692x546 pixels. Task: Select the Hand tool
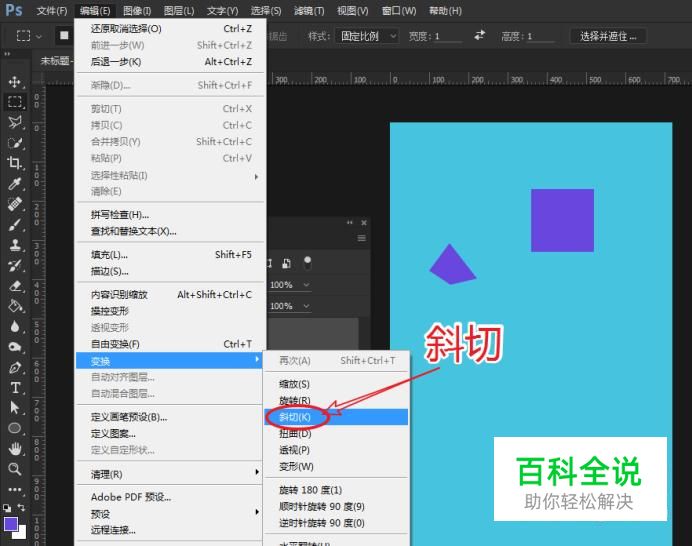(x=15, y=449)
